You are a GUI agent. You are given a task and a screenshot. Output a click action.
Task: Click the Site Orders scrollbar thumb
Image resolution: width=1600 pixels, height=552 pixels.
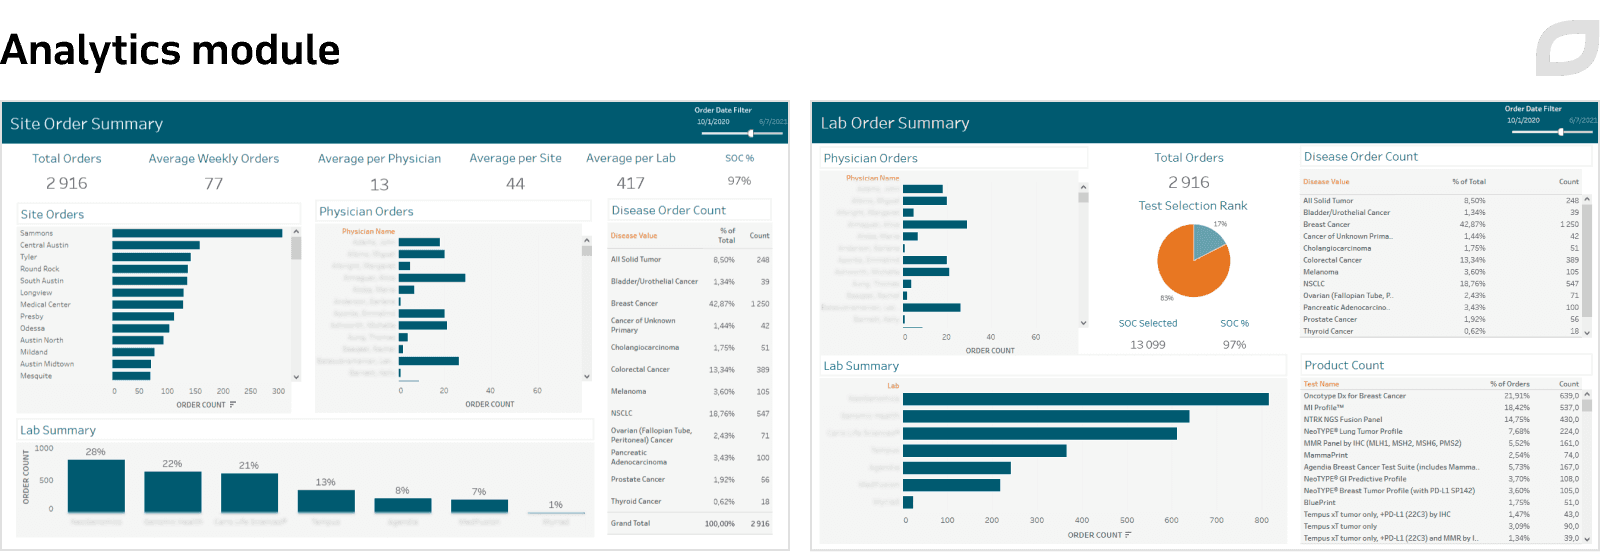pyautogui.click(x=296, y=248)
